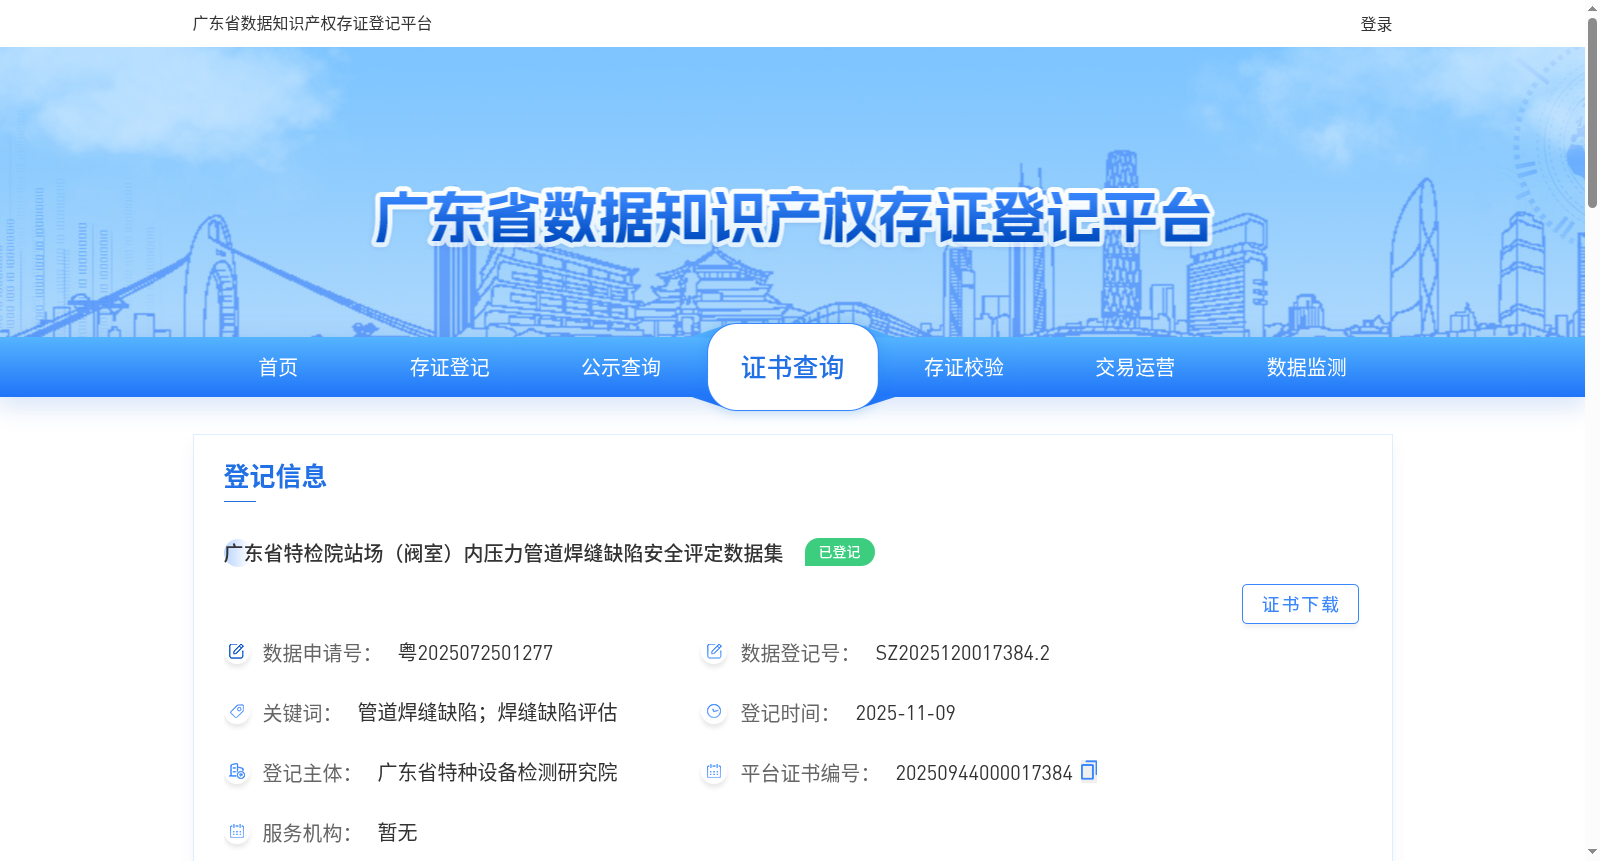Open the 存证校验 tab
Viewport: 1600px width, 861px height.
pyautogui.click(x=964, y=367)
